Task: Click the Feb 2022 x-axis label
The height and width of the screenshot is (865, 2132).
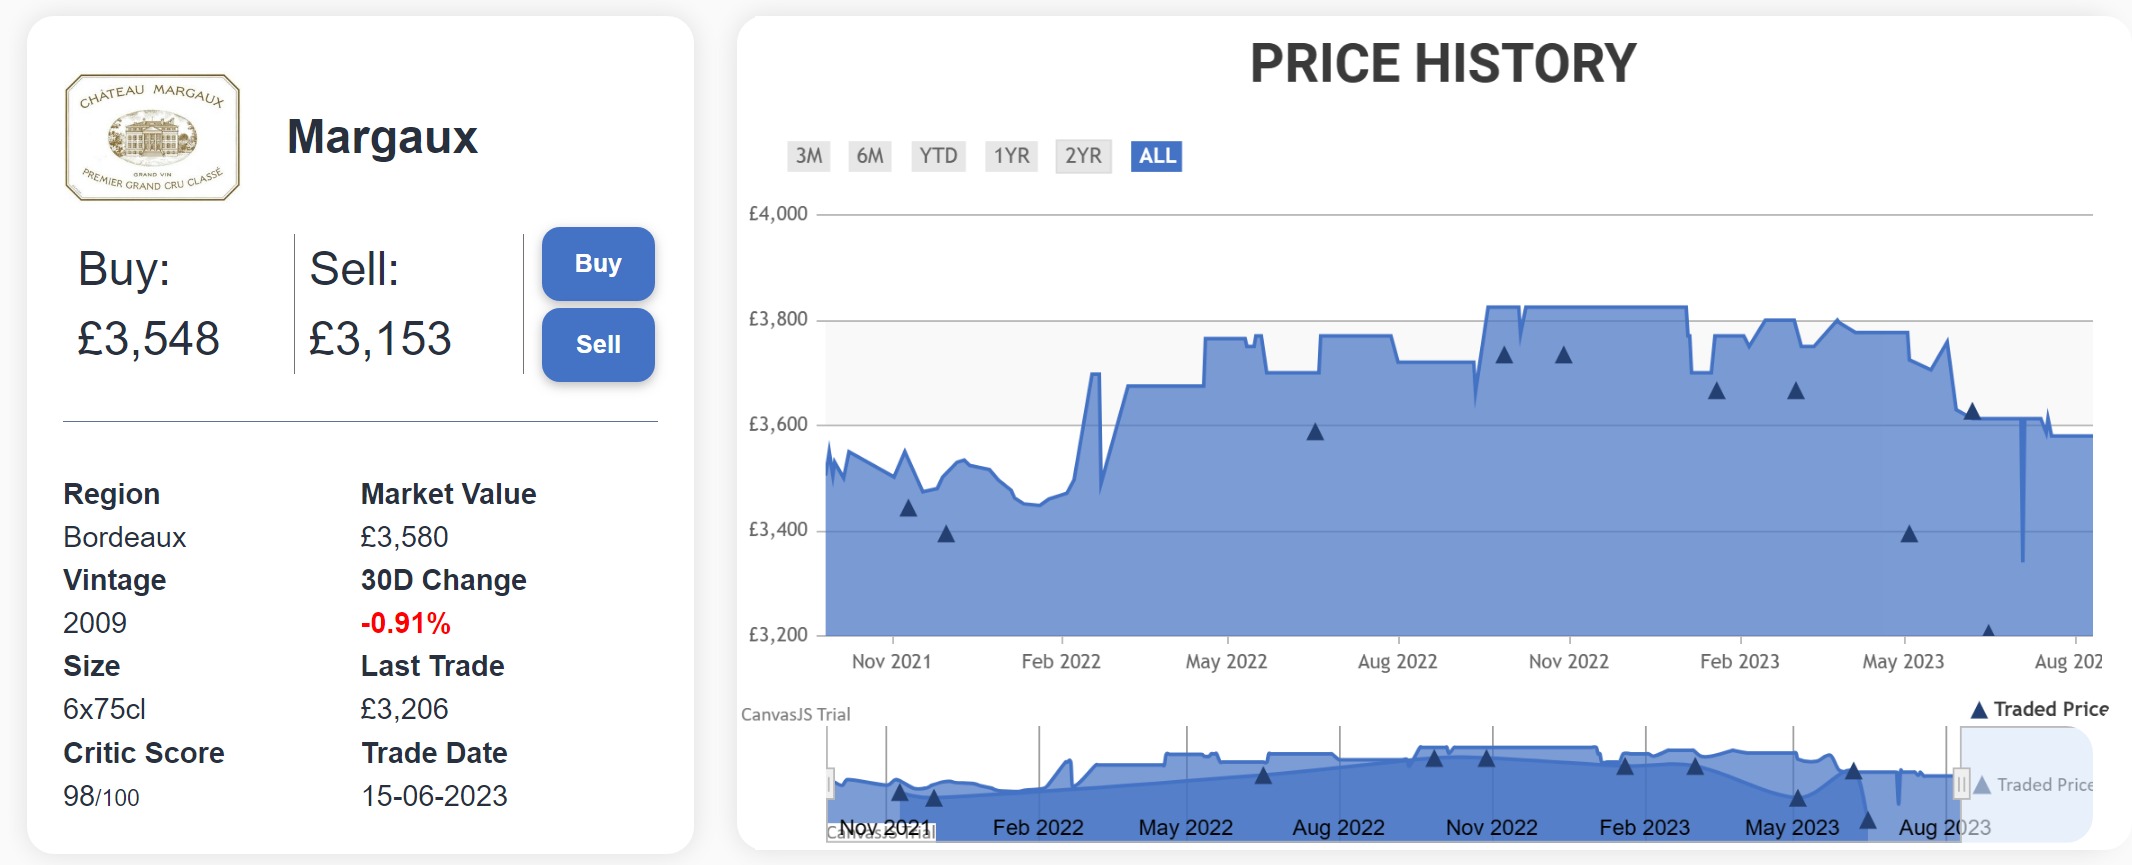Action: tap(1061, 661)
